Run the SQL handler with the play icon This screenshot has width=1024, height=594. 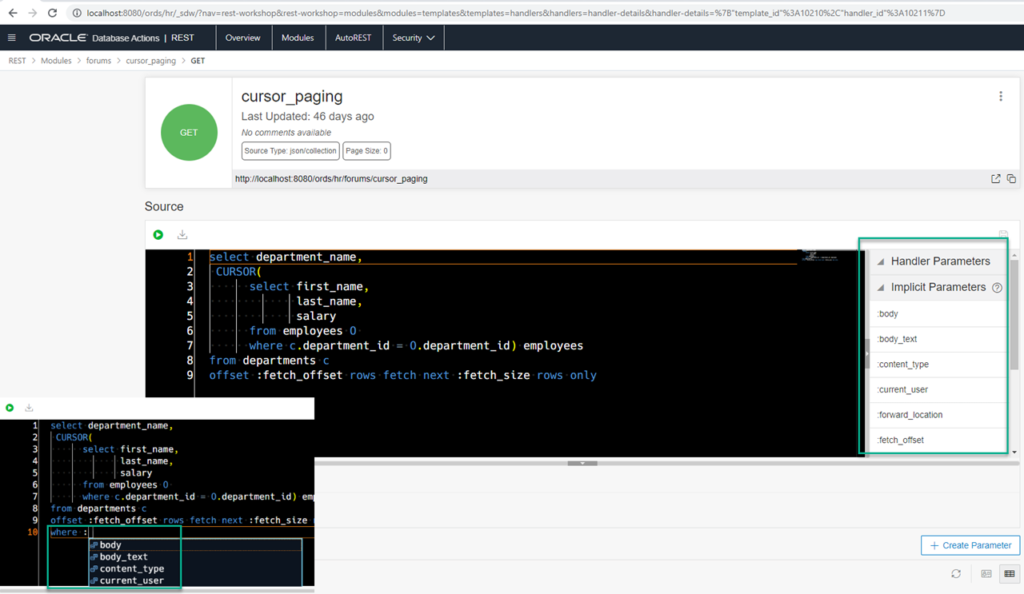(158, 234)
